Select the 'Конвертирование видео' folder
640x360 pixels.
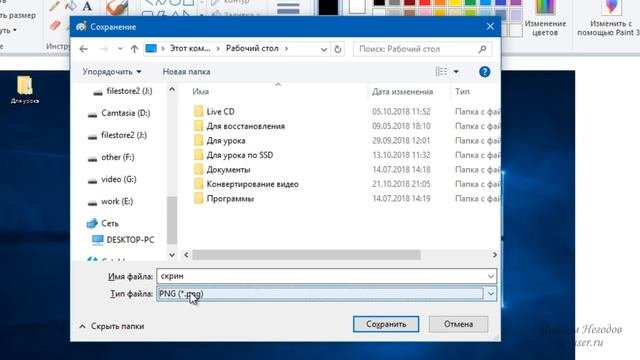252,184
